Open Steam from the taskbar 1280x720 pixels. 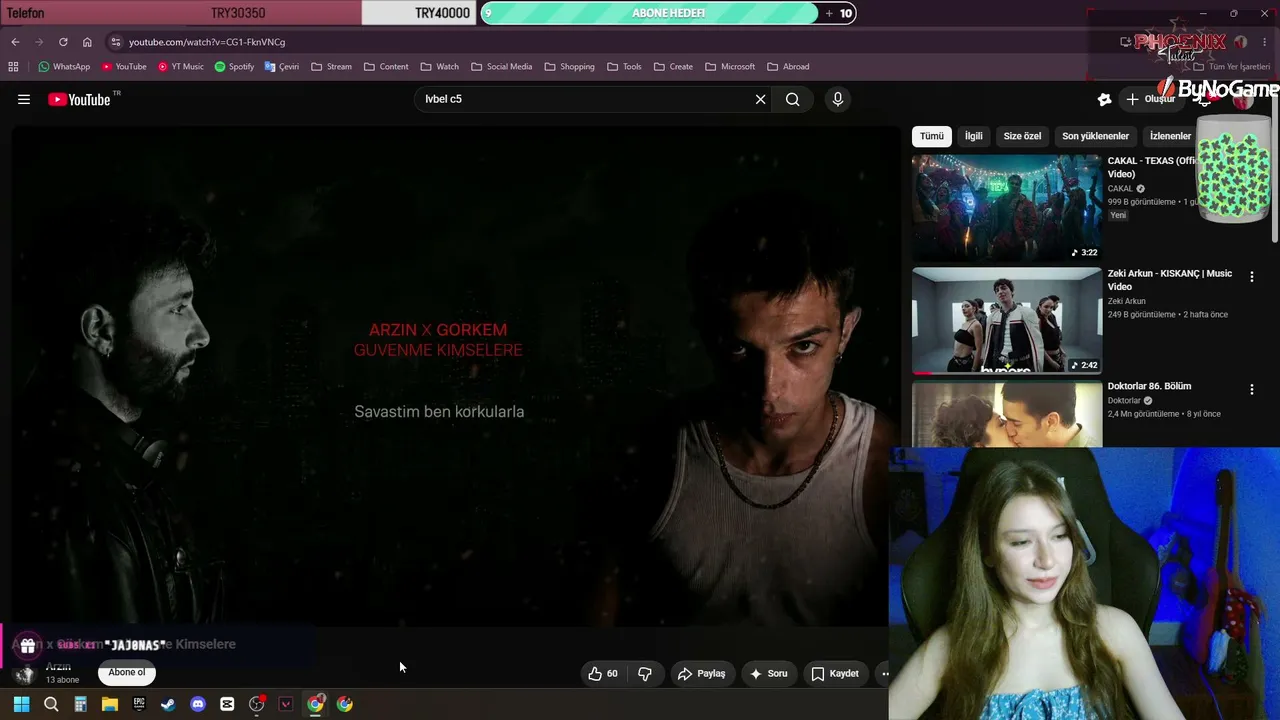(168, 704)
